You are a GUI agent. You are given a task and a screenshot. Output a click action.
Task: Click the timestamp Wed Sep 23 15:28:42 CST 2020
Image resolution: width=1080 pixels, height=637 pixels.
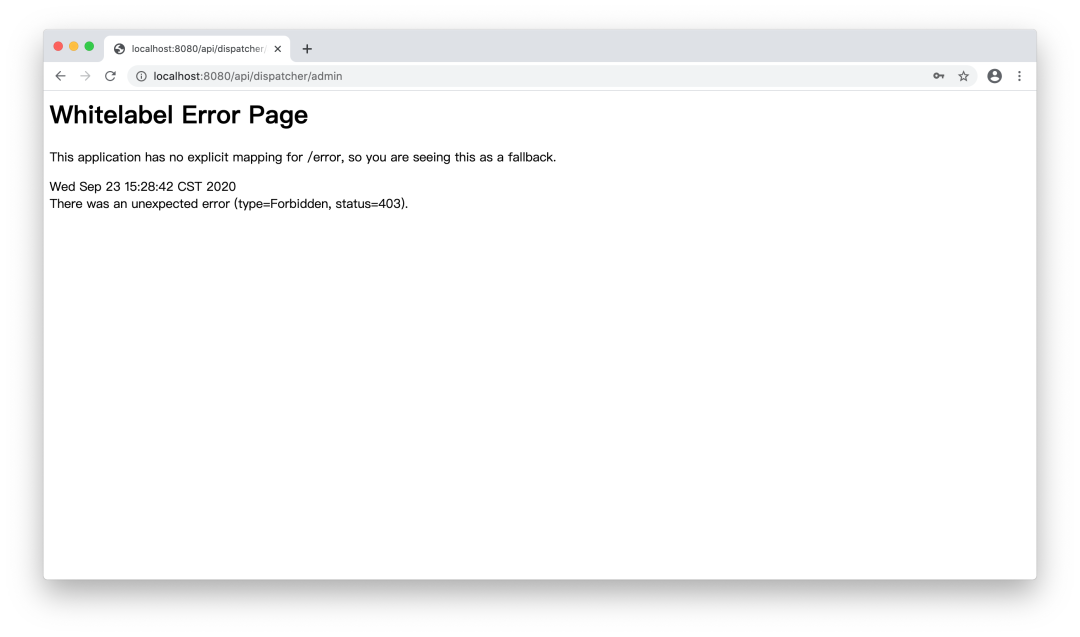click(143, 187)
